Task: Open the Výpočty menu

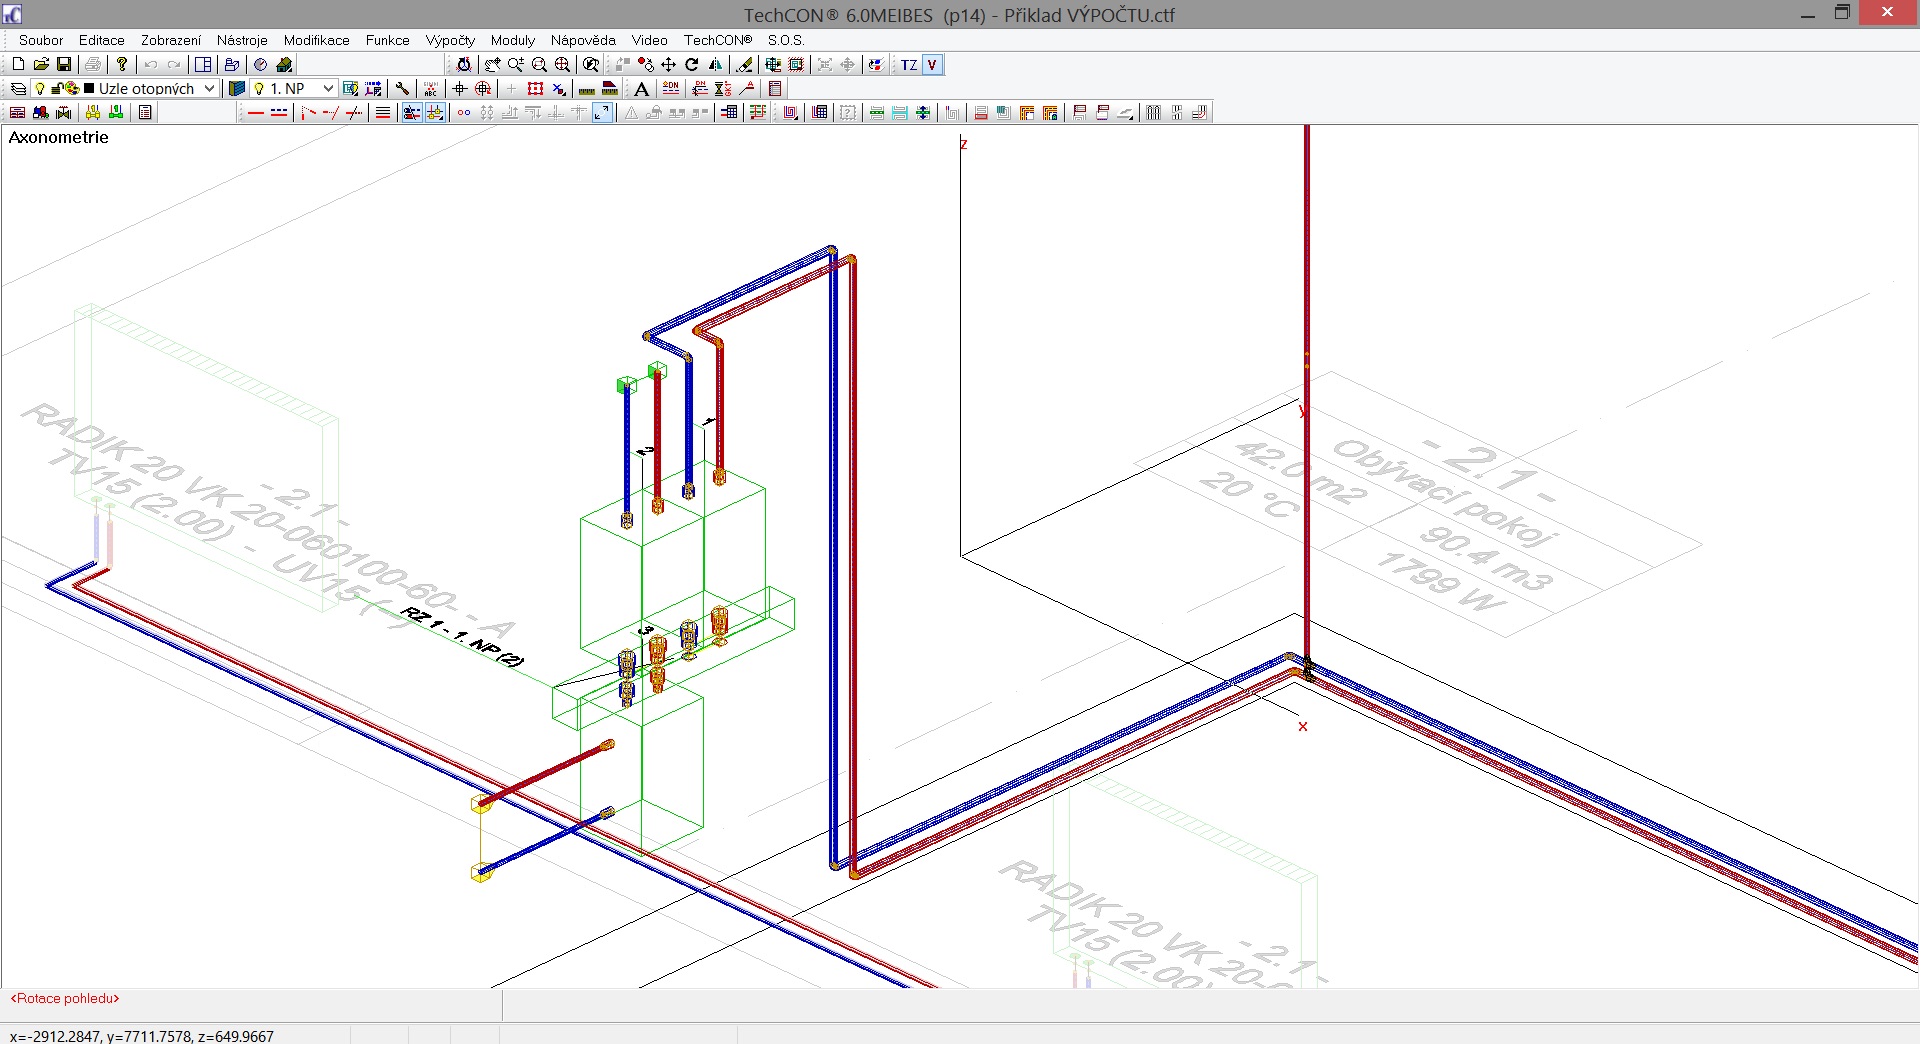Action: (x=450, y=40)
